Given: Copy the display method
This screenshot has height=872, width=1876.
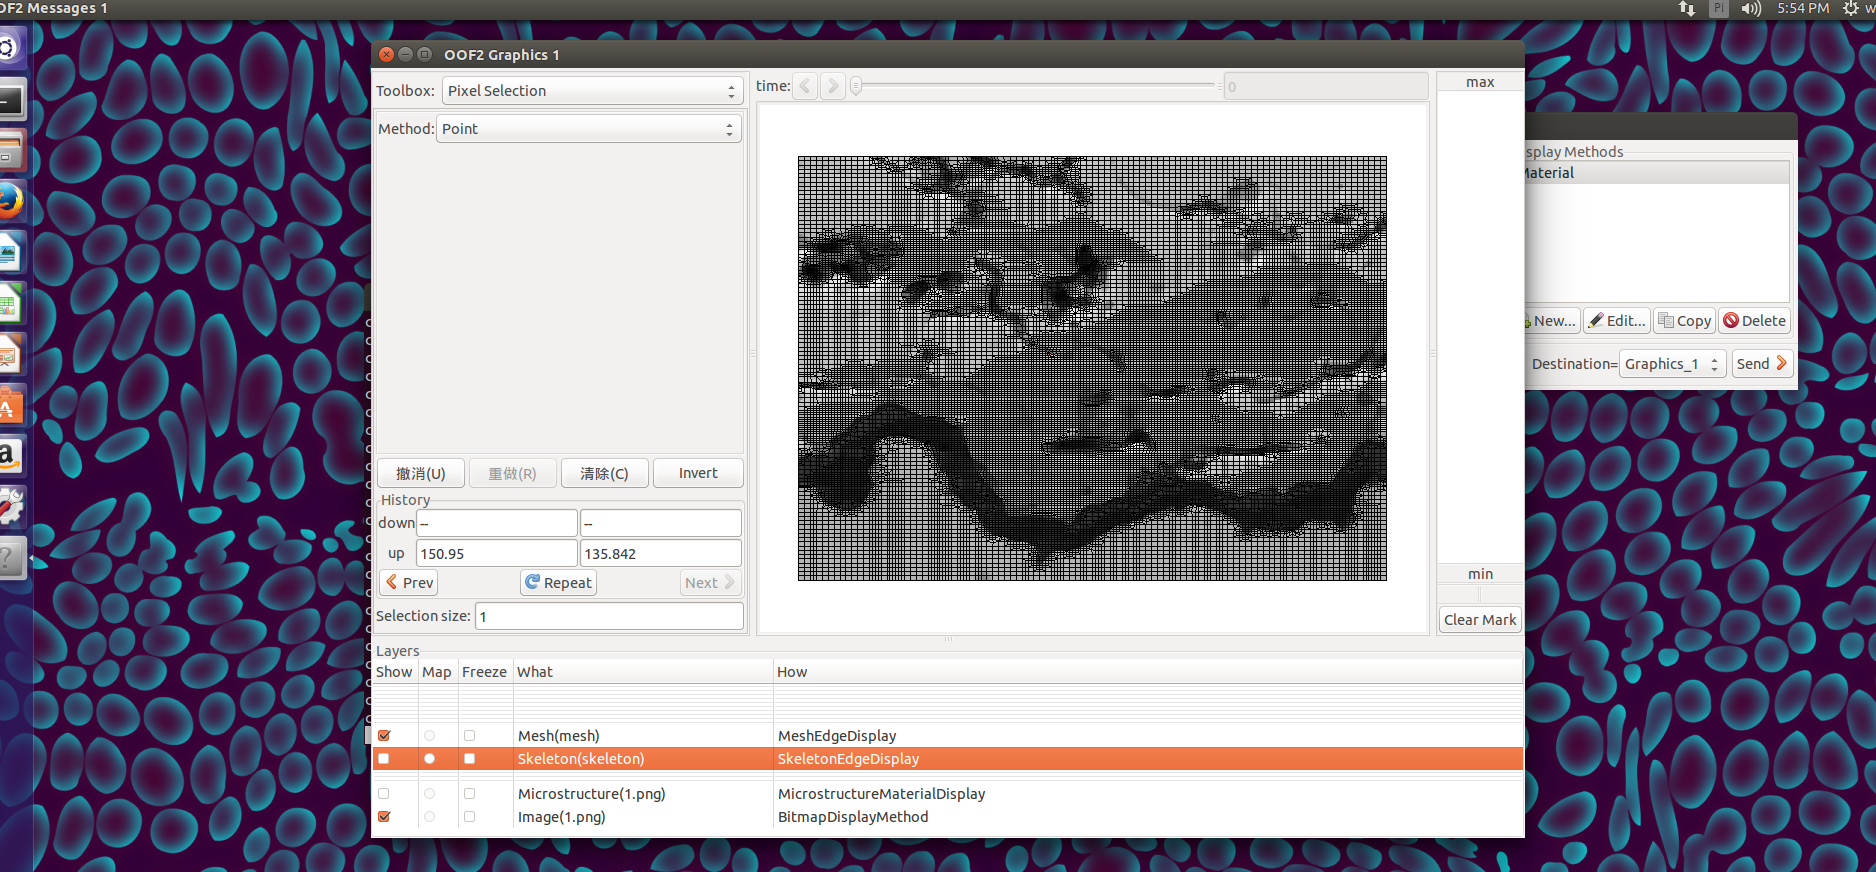Looking at the screenshot, I should click(x=1684, y=321).
